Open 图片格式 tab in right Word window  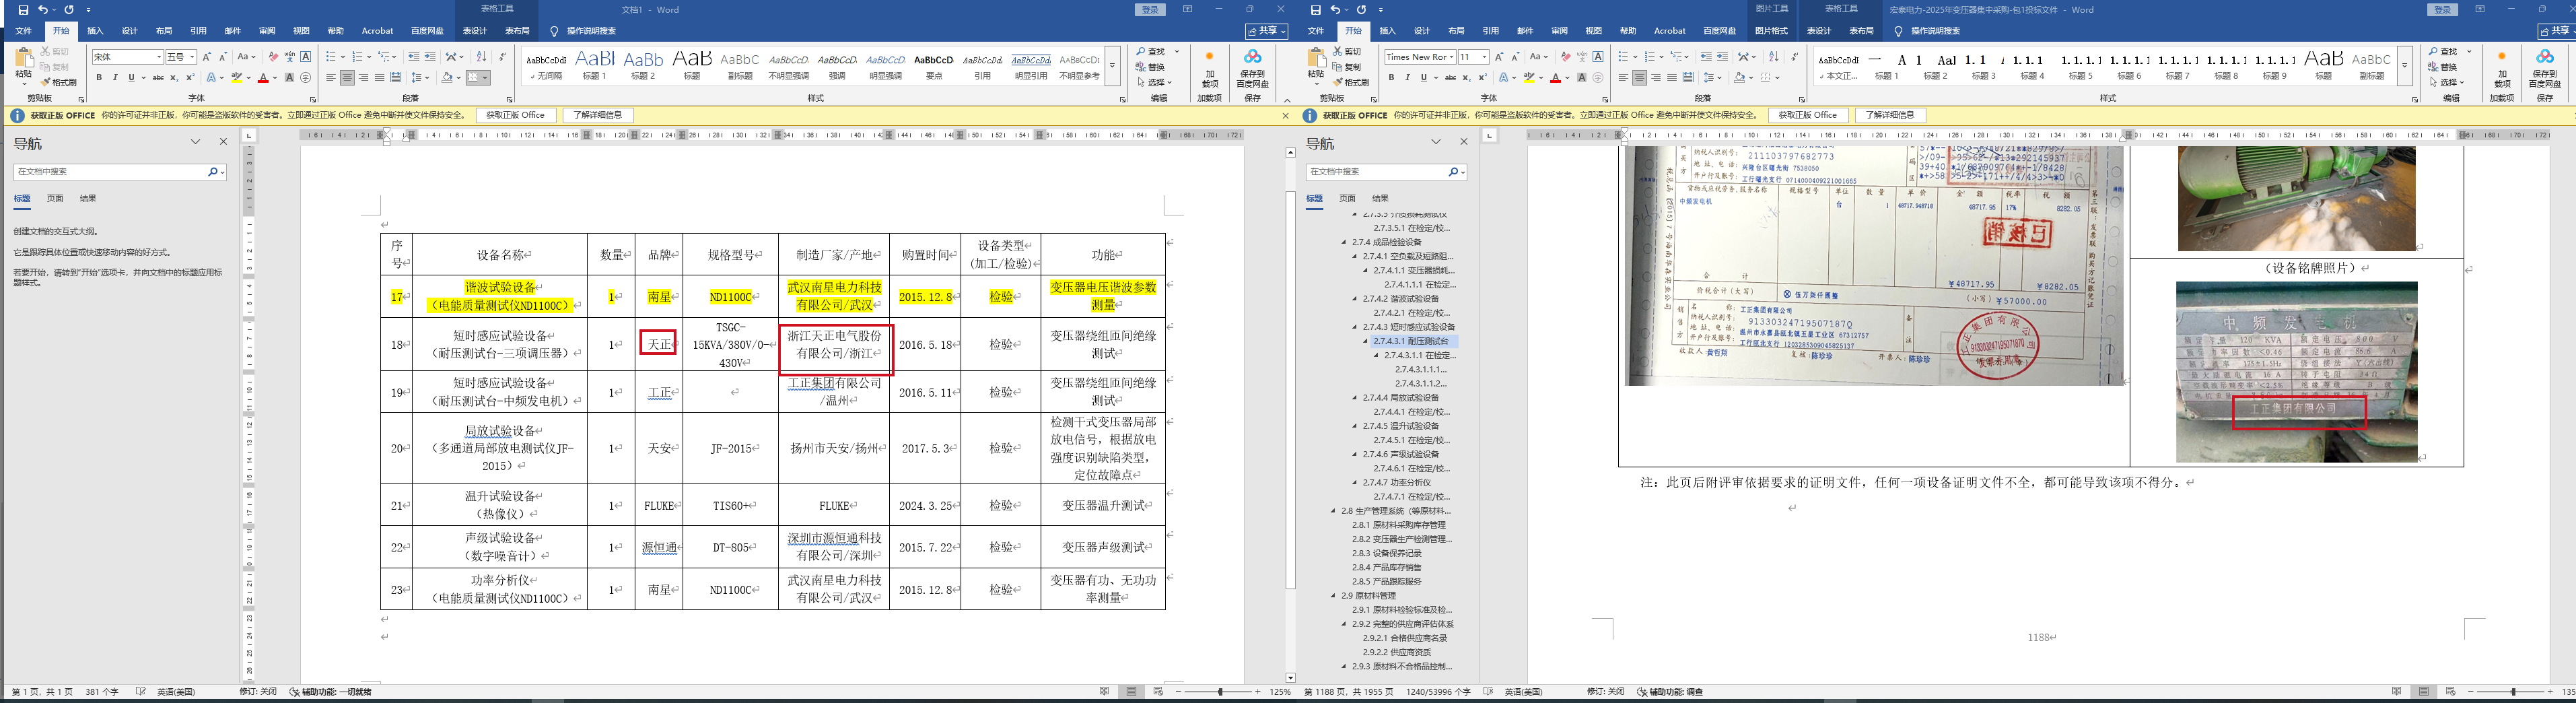point(1771,31)
